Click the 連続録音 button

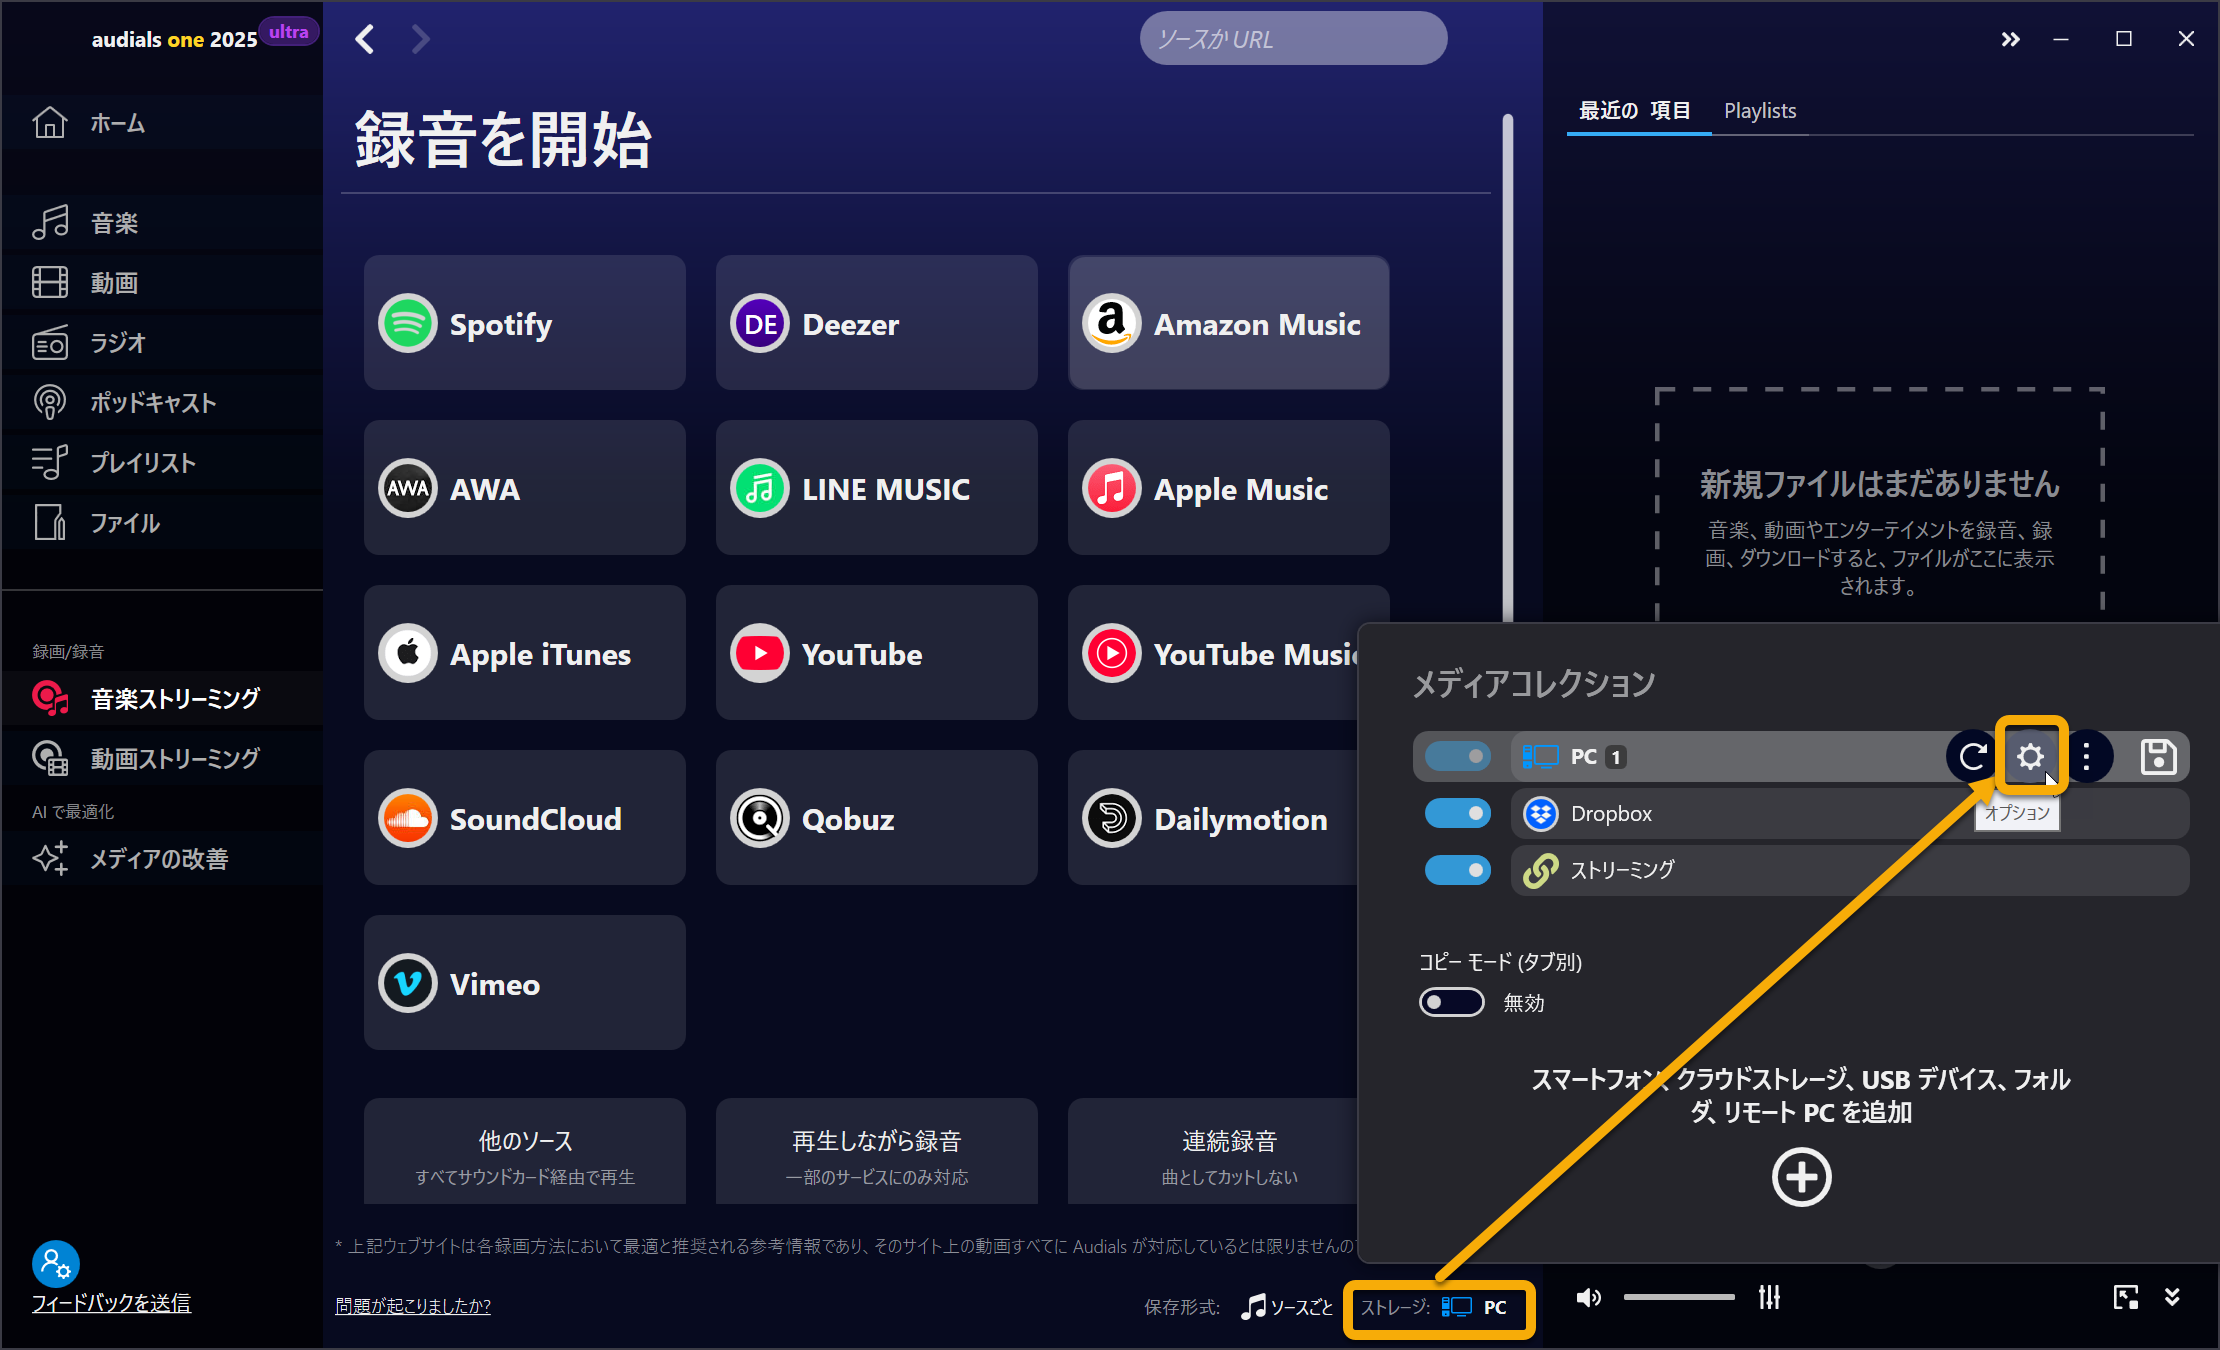click(1213, 1152)
